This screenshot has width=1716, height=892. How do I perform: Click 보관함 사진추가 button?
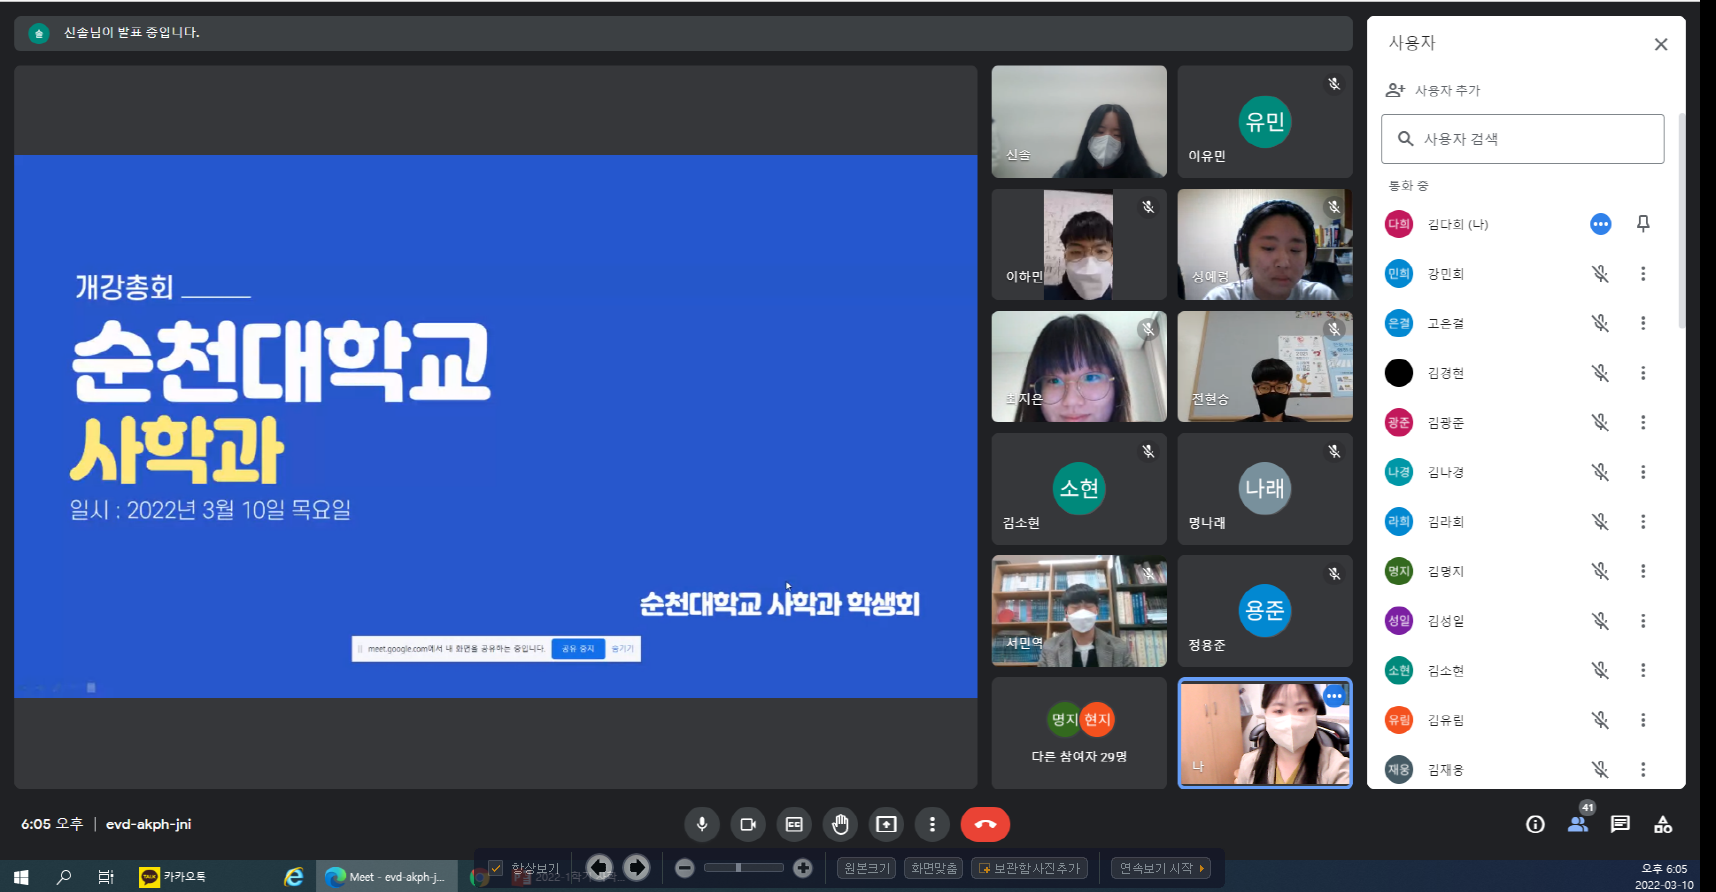click(1030, 868)
